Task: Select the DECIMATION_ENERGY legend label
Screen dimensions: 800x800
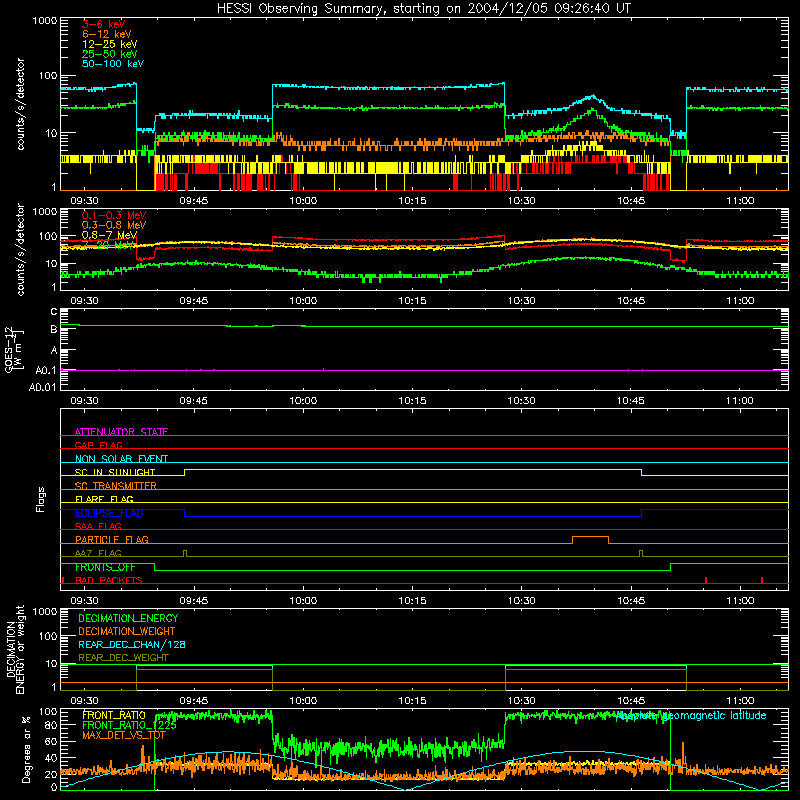Action: point(128,618)
